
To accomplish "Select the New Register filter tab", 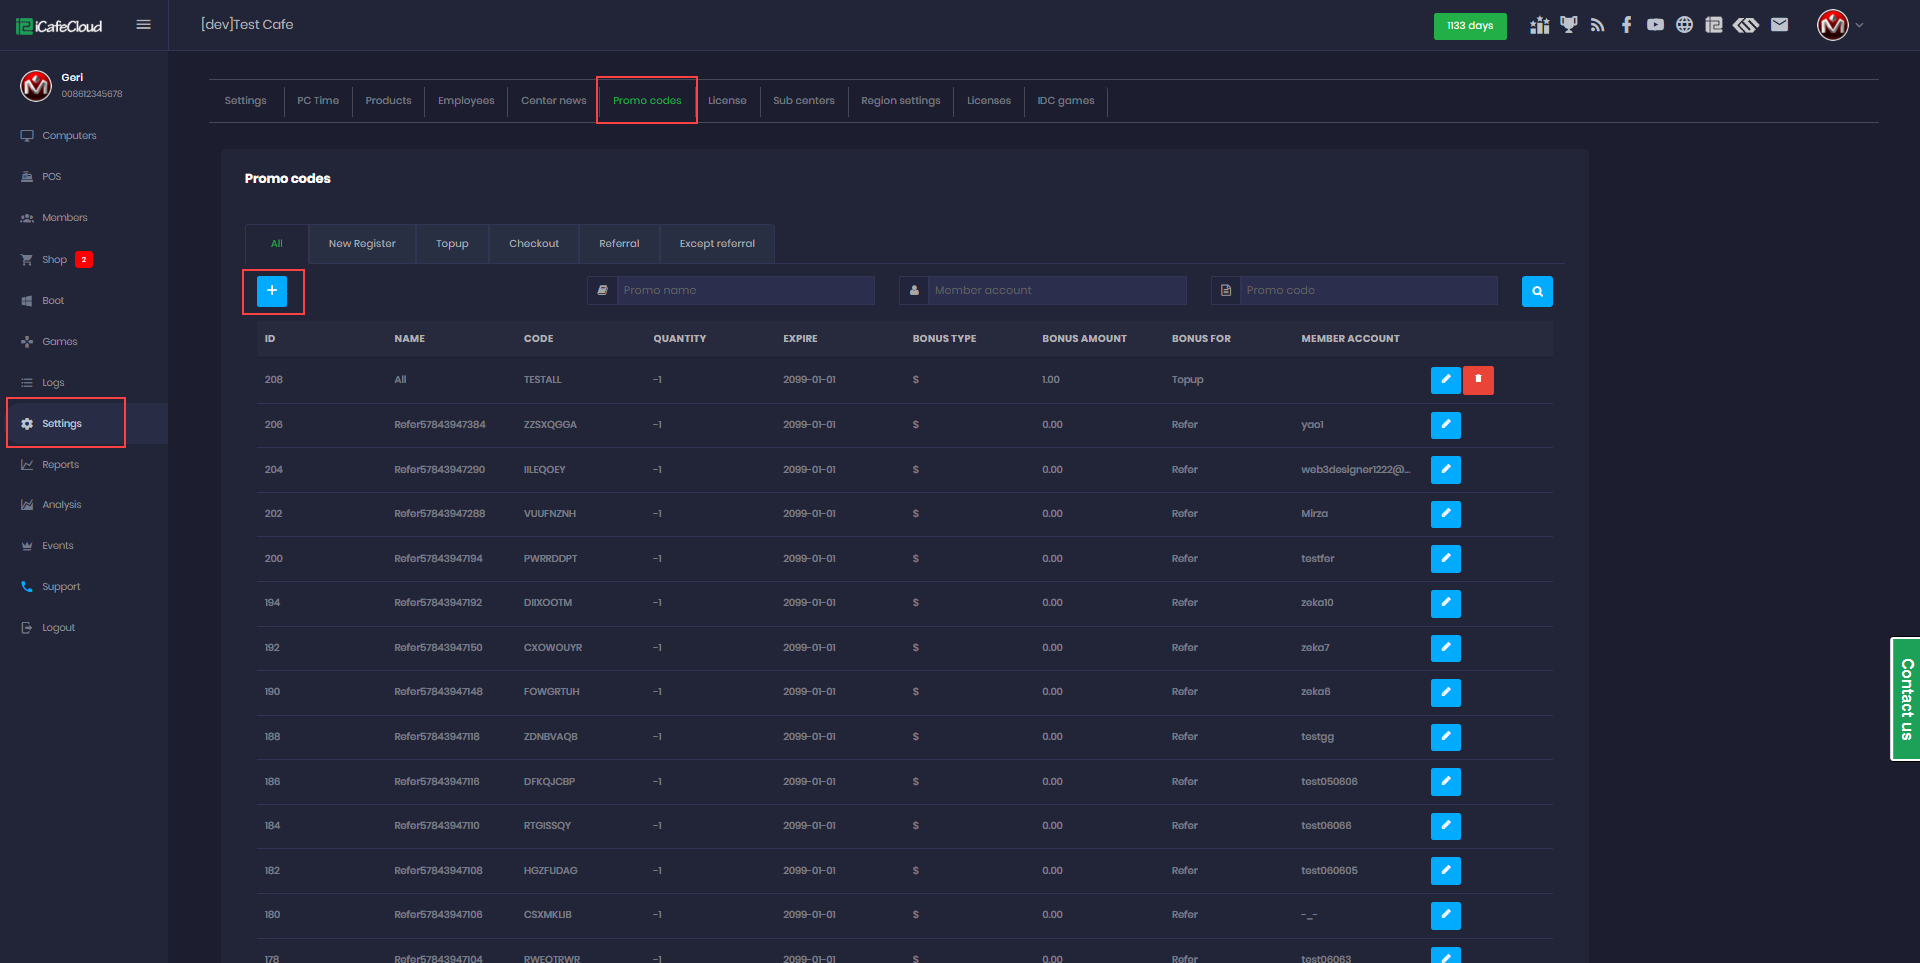I will click(x=362, y=244).
